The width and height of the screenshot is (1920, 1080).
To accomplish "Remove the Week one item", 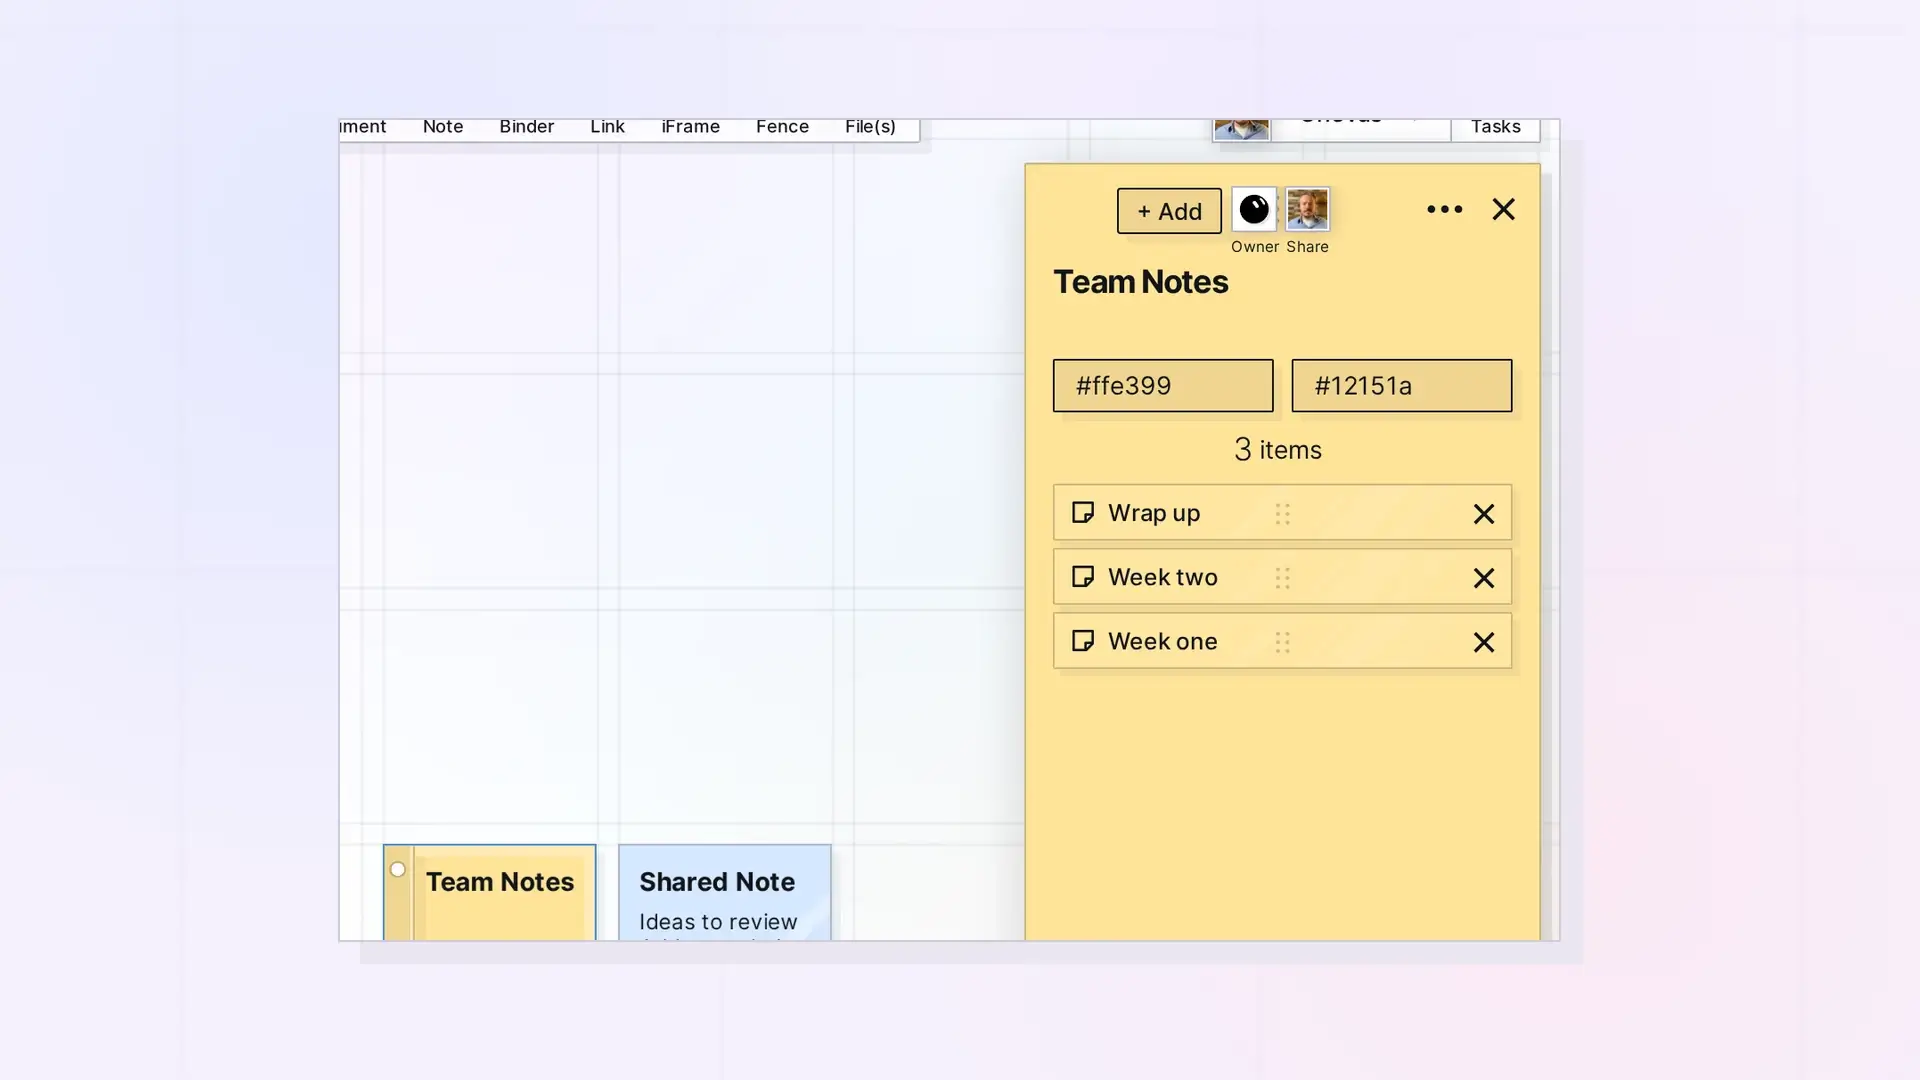I will tap(1484, 642).
